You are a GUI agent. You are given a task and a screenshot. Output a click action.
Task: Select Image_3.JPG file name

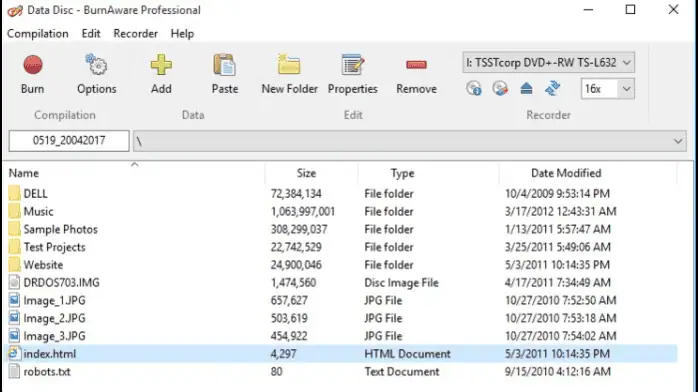click(x=54, y=336)
